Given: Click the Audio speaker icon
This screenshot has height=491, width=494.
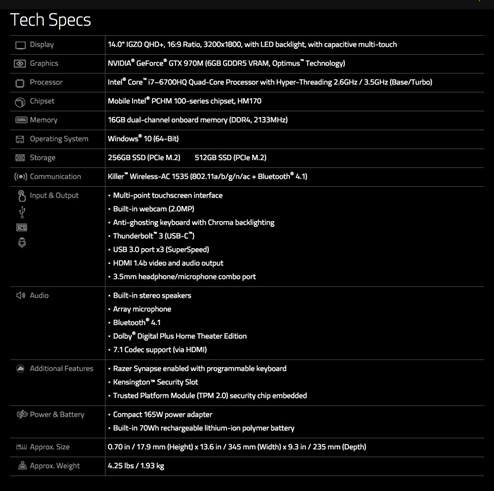Looking at the screenshot, I should coord(20,295).
